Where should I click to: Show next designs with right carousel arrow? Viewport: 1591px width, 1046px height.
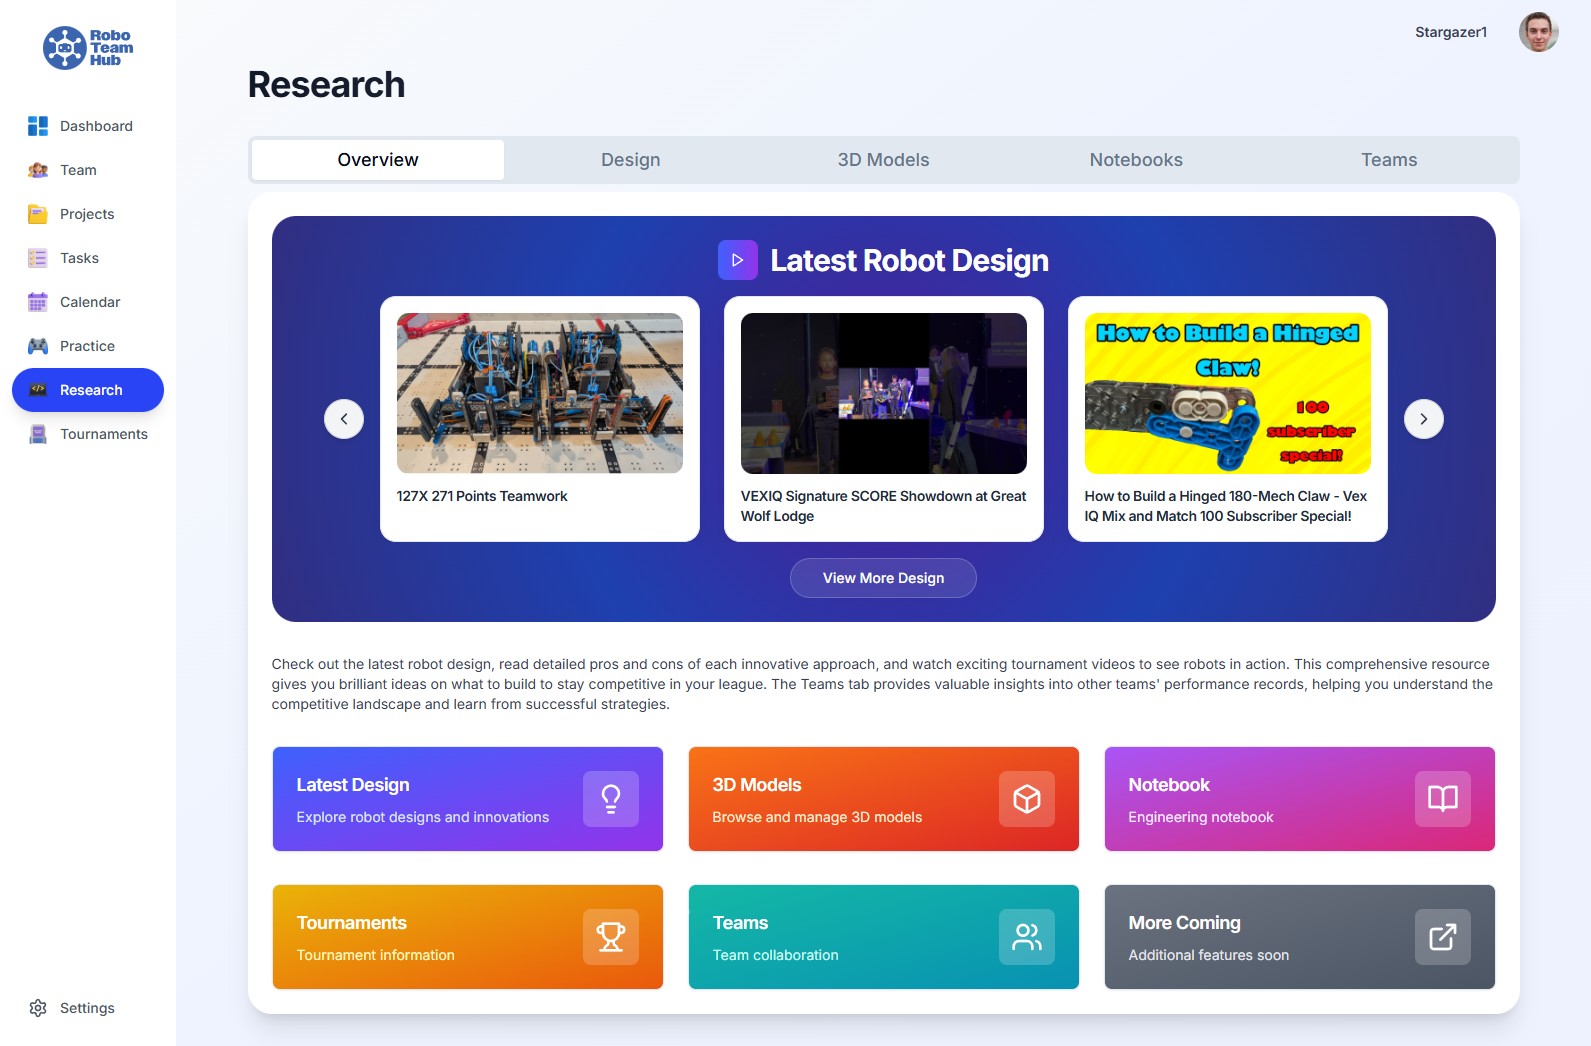pyautogui.click(x=1424, y=419)
